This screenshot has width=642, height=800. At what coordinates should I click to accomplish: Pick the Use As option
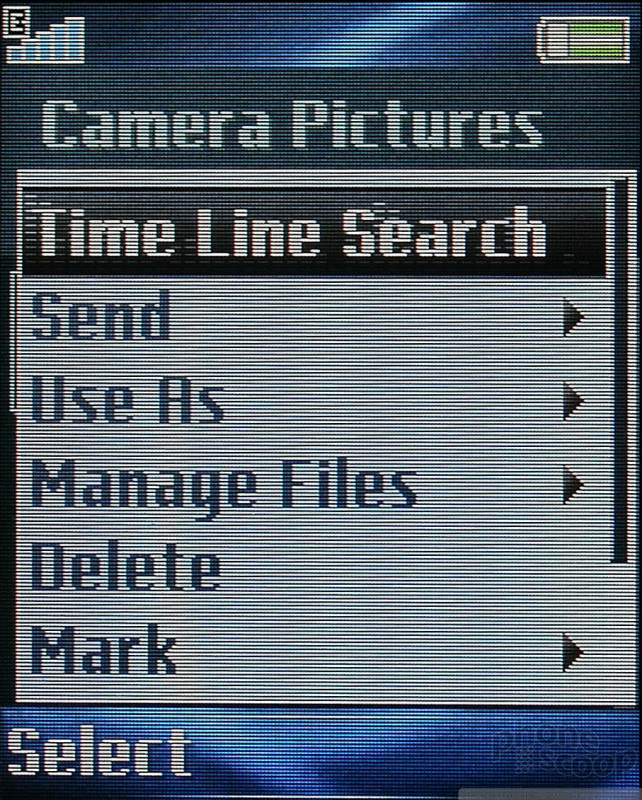tap(128, 399)
